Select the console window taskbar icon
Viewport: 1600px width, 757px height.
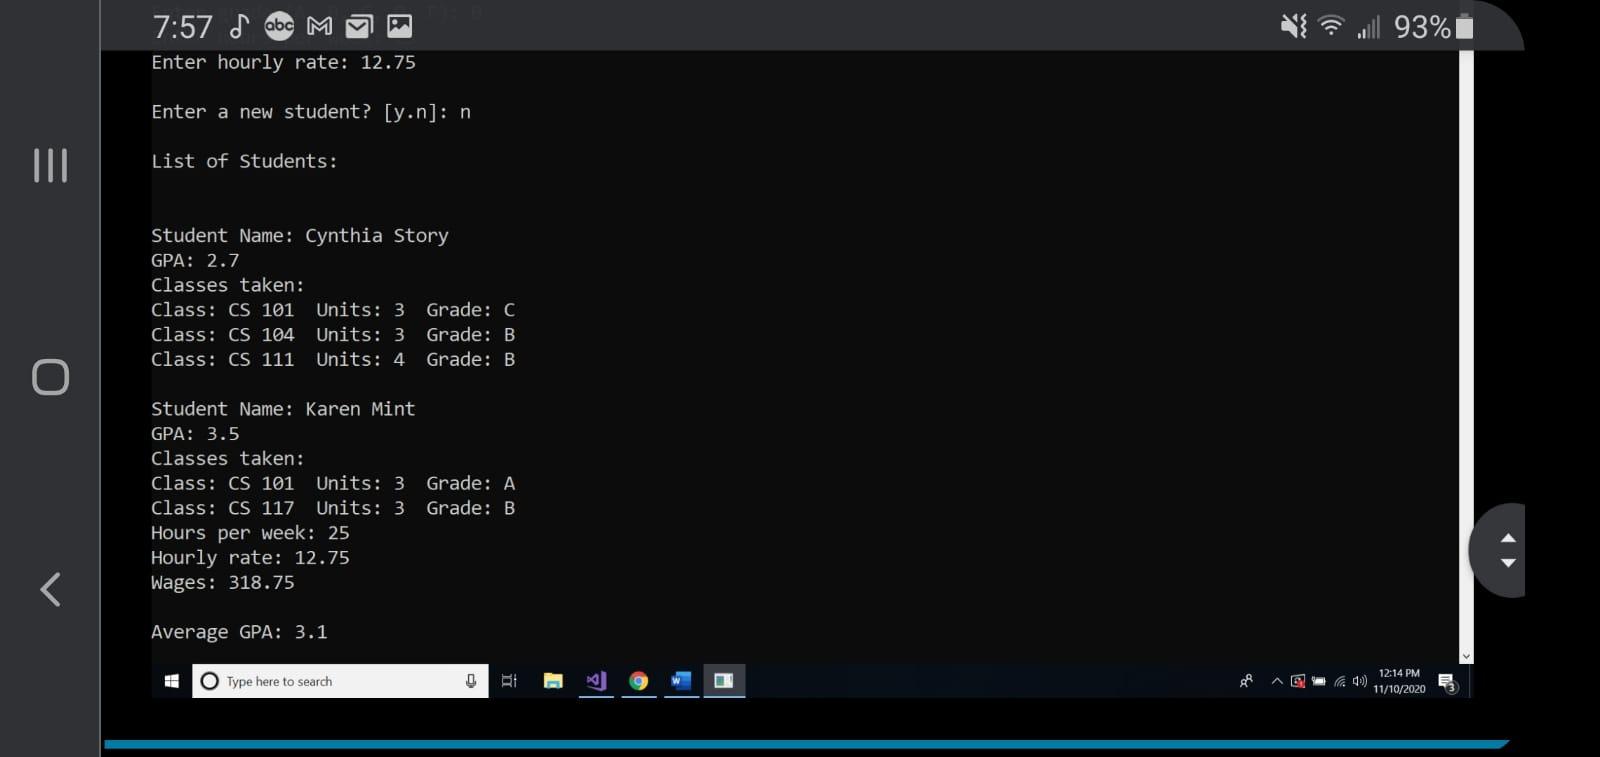724,681
